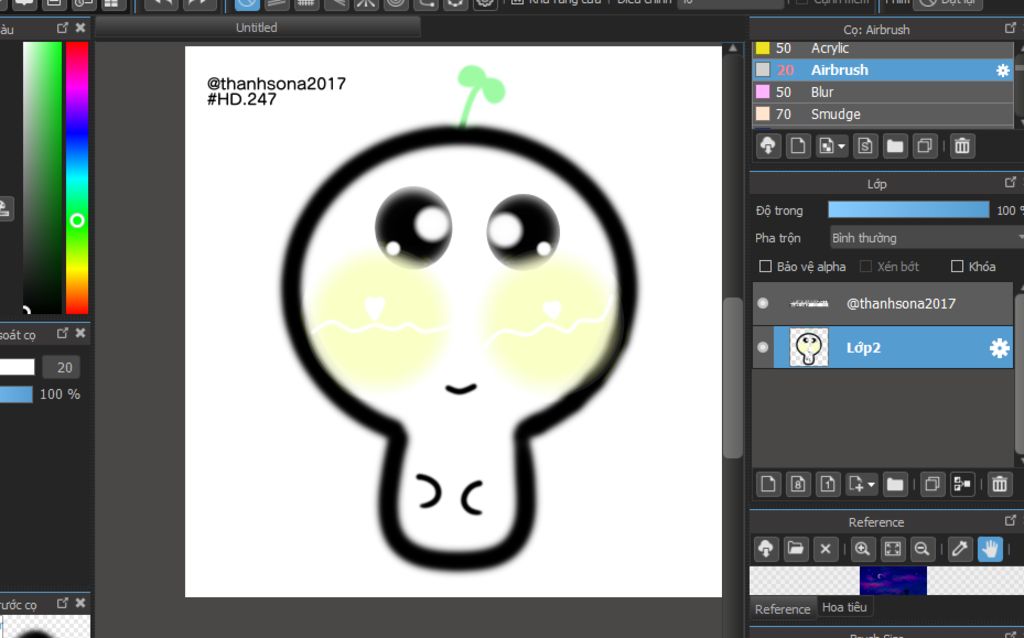Click the canvas scroll up arrow

(x=733, y=48)
